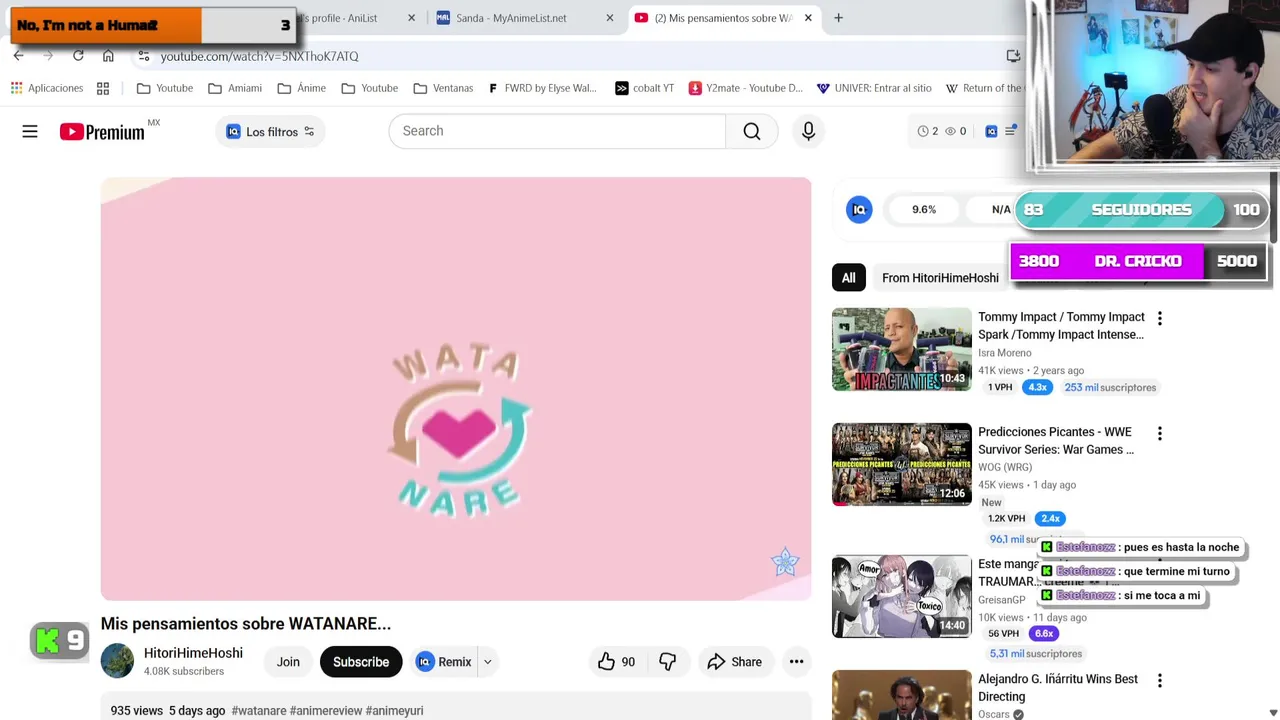Click the Remix button

(444, 662)
